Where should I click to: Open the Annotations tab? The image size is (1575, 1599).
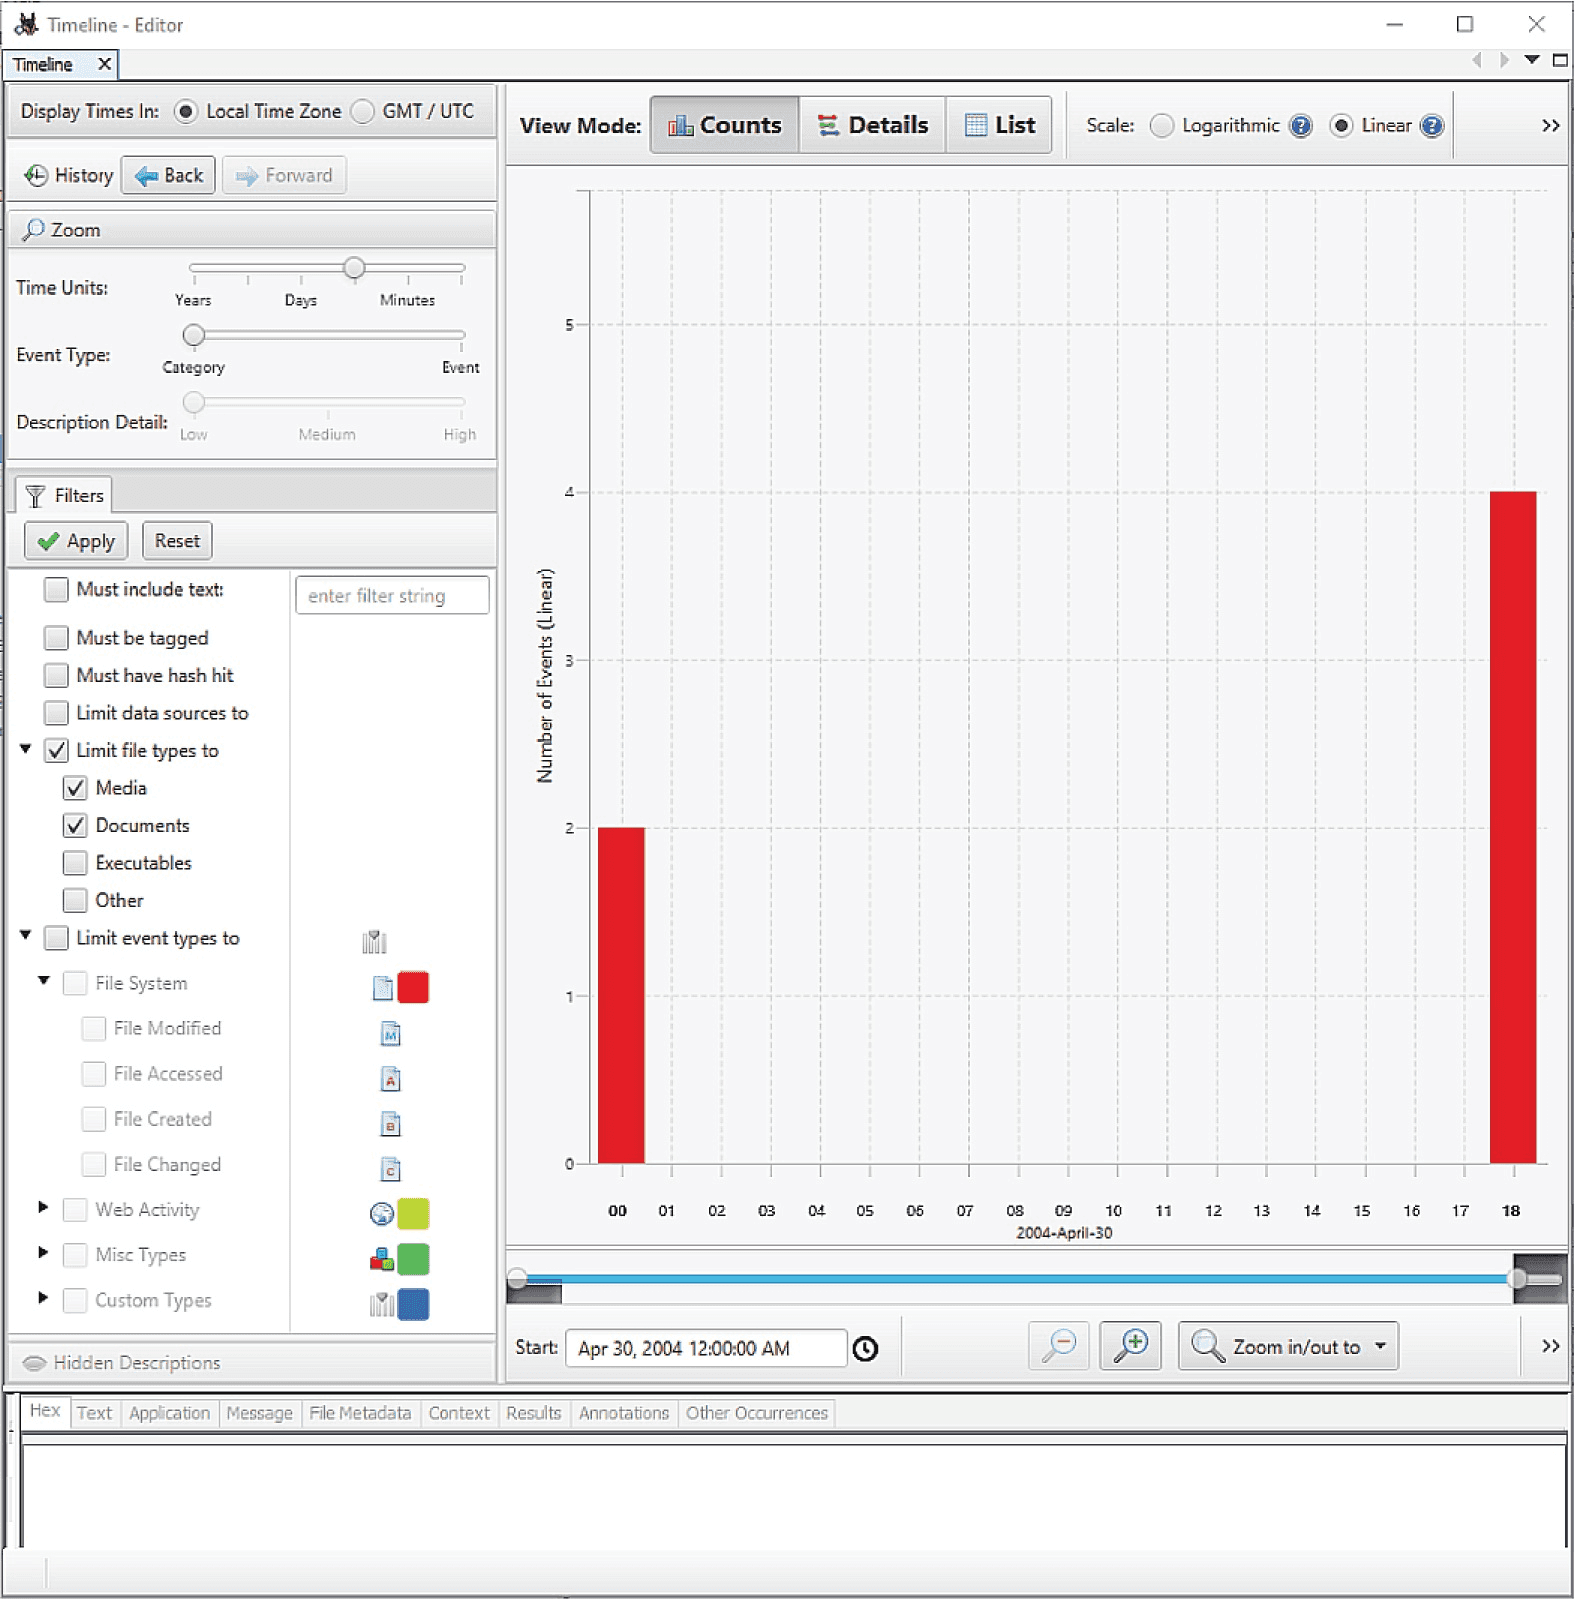pyautogui.click(x=624, y=1414)
